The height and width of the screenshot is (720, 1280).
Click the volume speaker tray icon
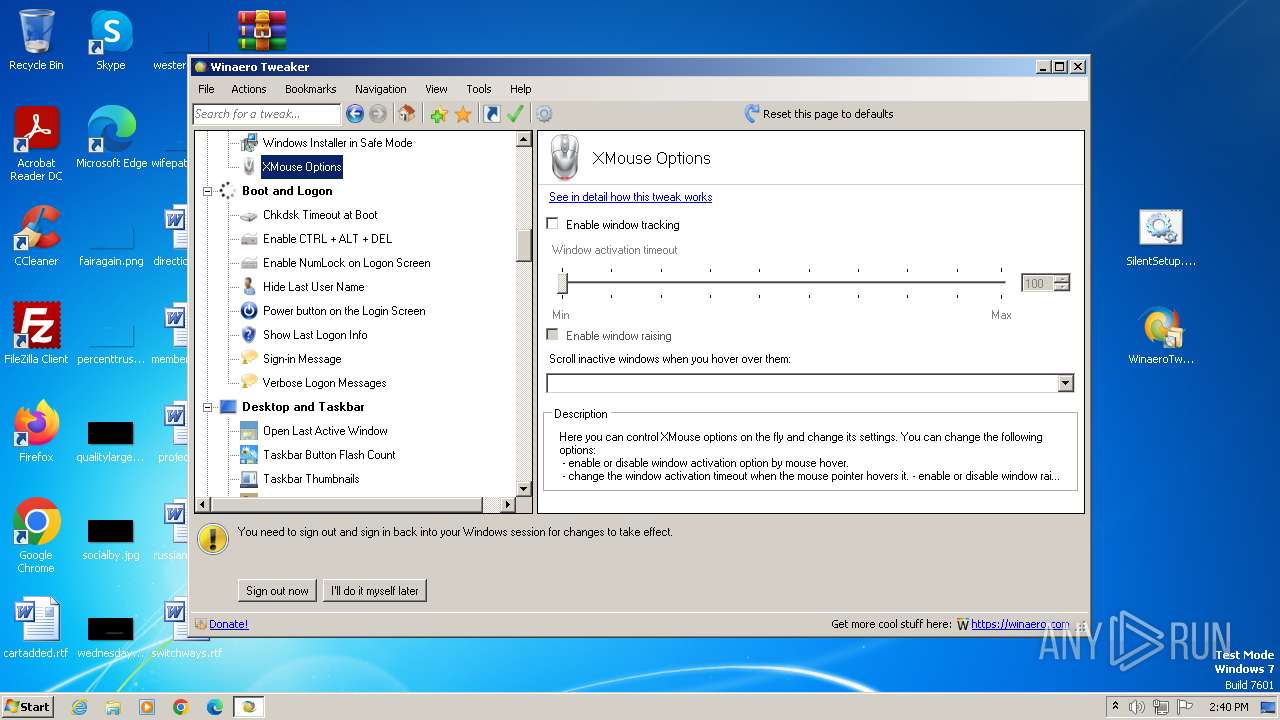click(1137, 707)
